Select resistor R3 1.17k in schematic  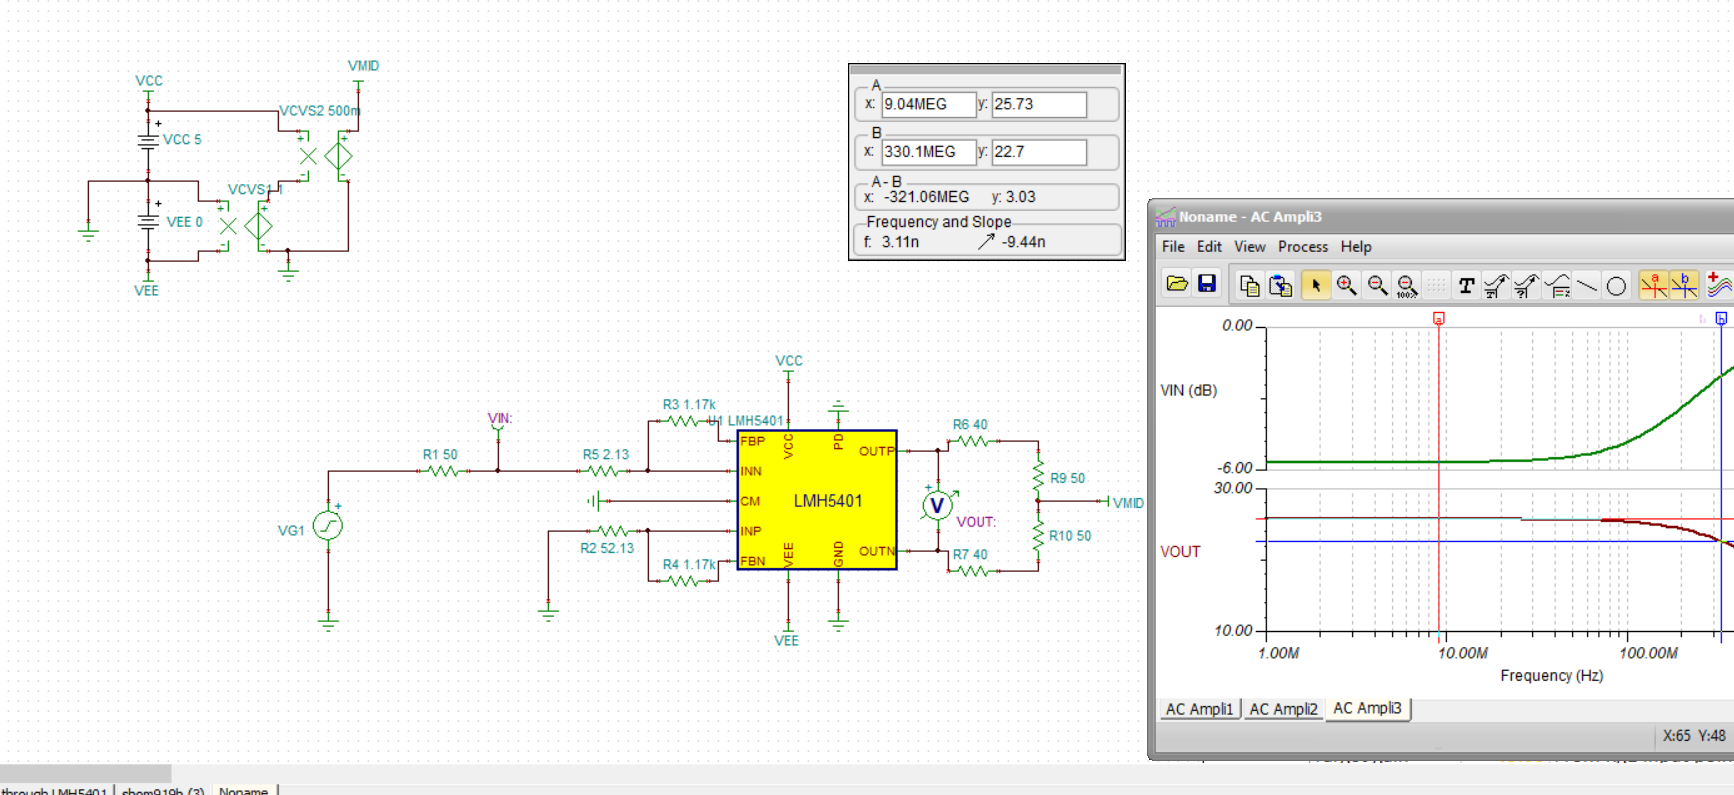(684, 421)
